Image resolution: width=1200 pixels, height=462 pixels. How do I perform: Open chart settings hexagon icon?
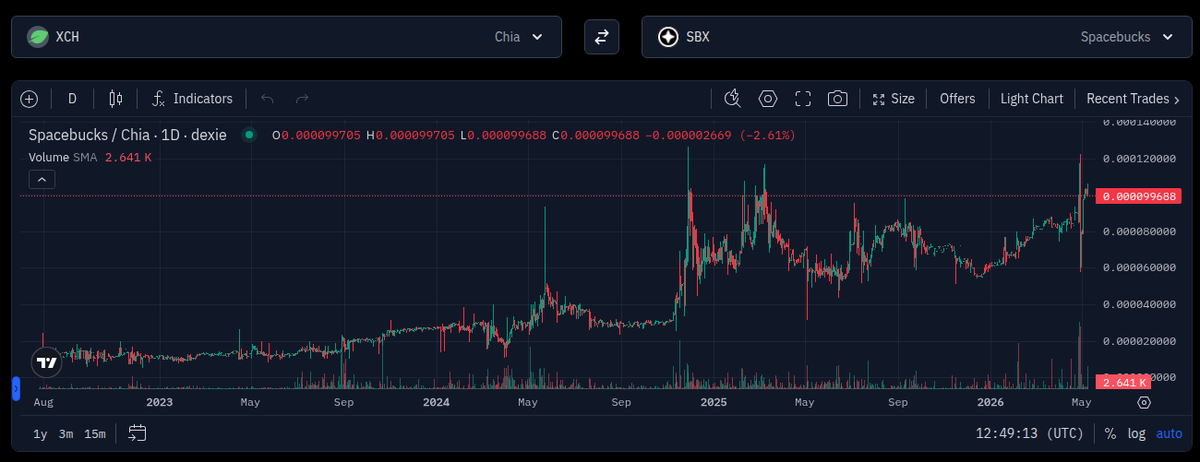(768, 98)
